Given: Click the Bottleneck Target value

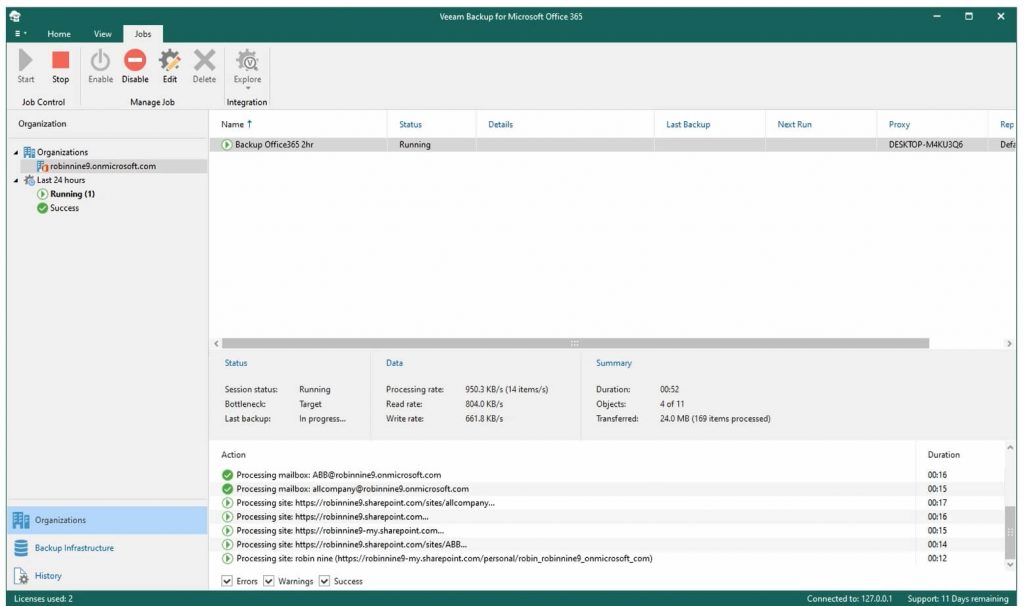Looking at the screenshot, I should (310, 404).
